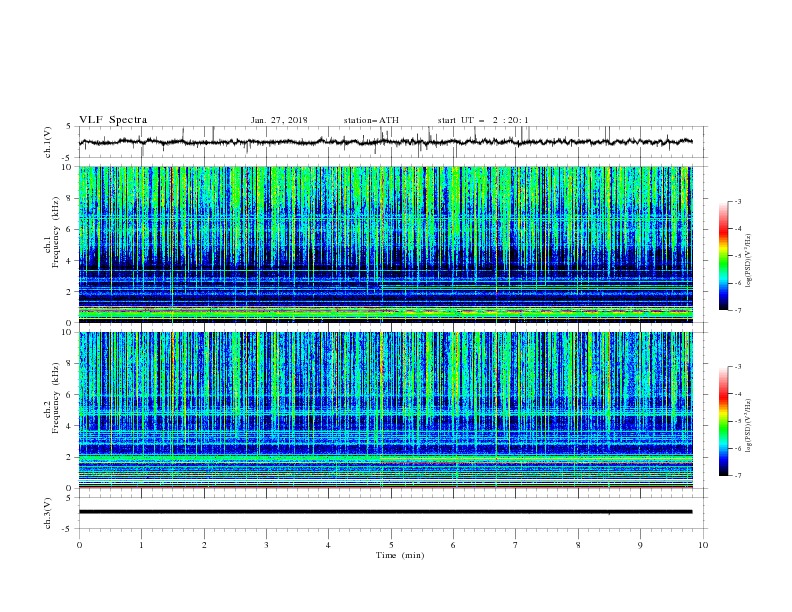Viewport: 792px width, 612px height.
Task: Click the ch.1 voltage waveform trace
Action: click(x=385, y=142)
